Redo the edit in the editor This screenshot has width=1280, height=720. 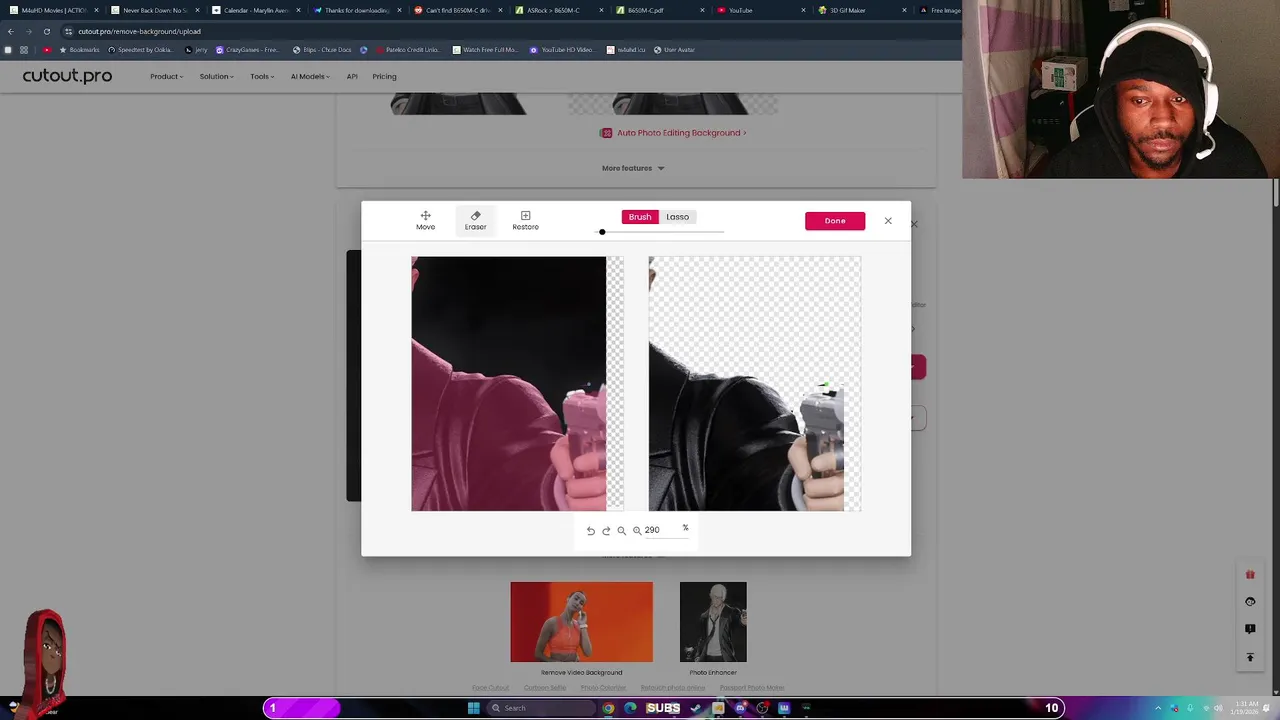click(606, 531)
